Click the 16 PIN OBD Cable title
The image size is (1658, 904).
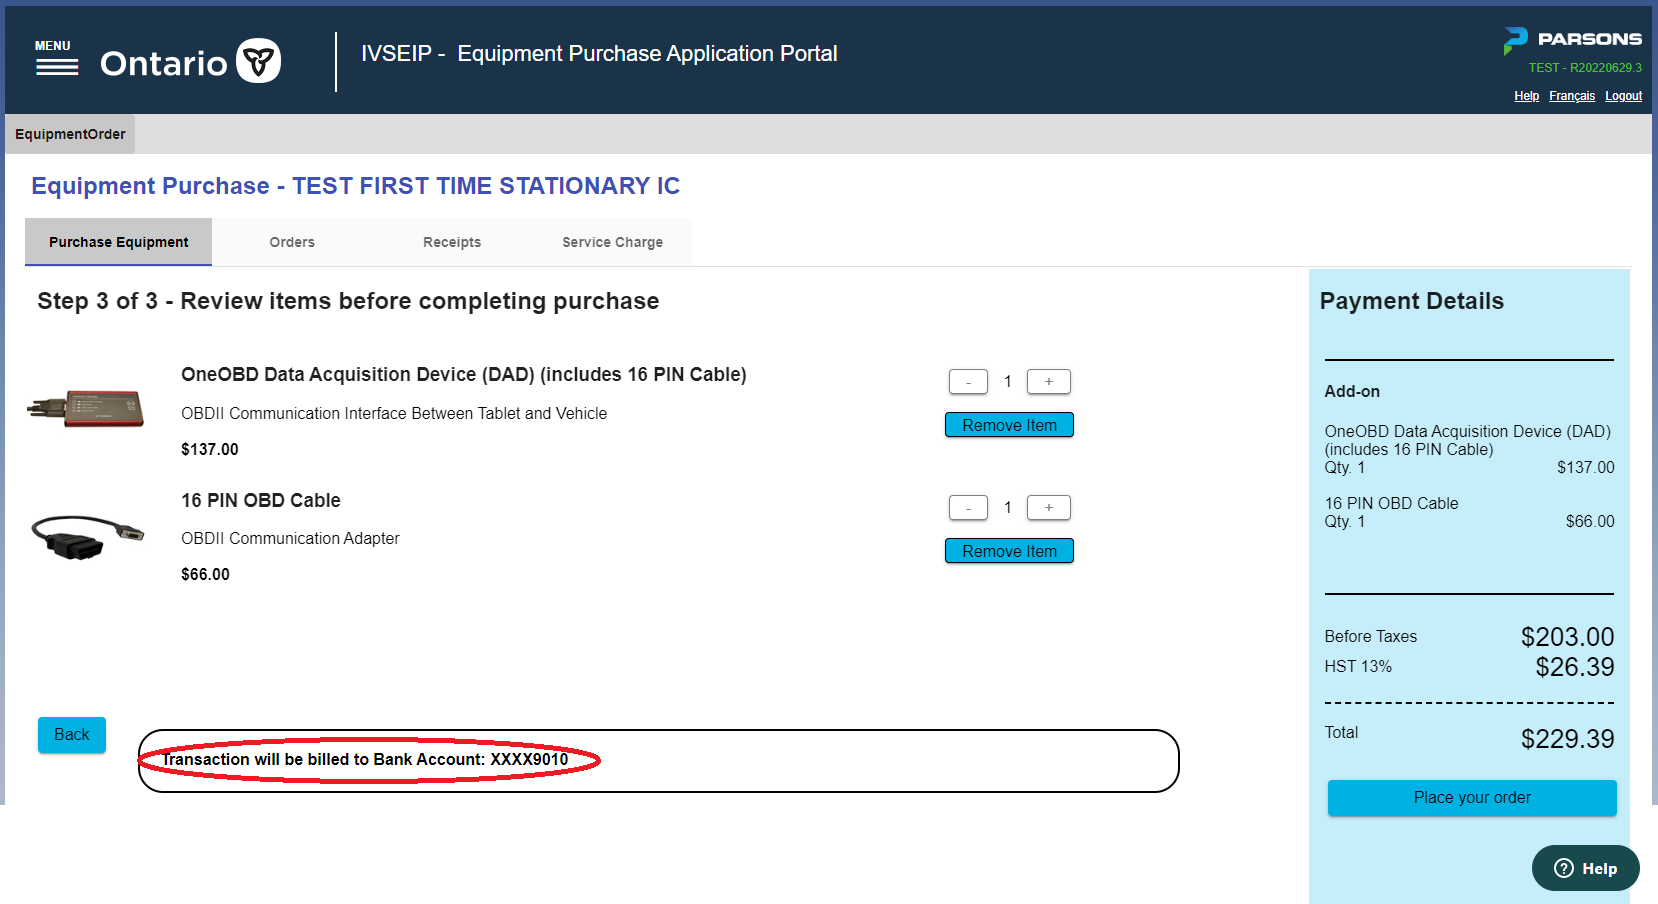point(261,500)
